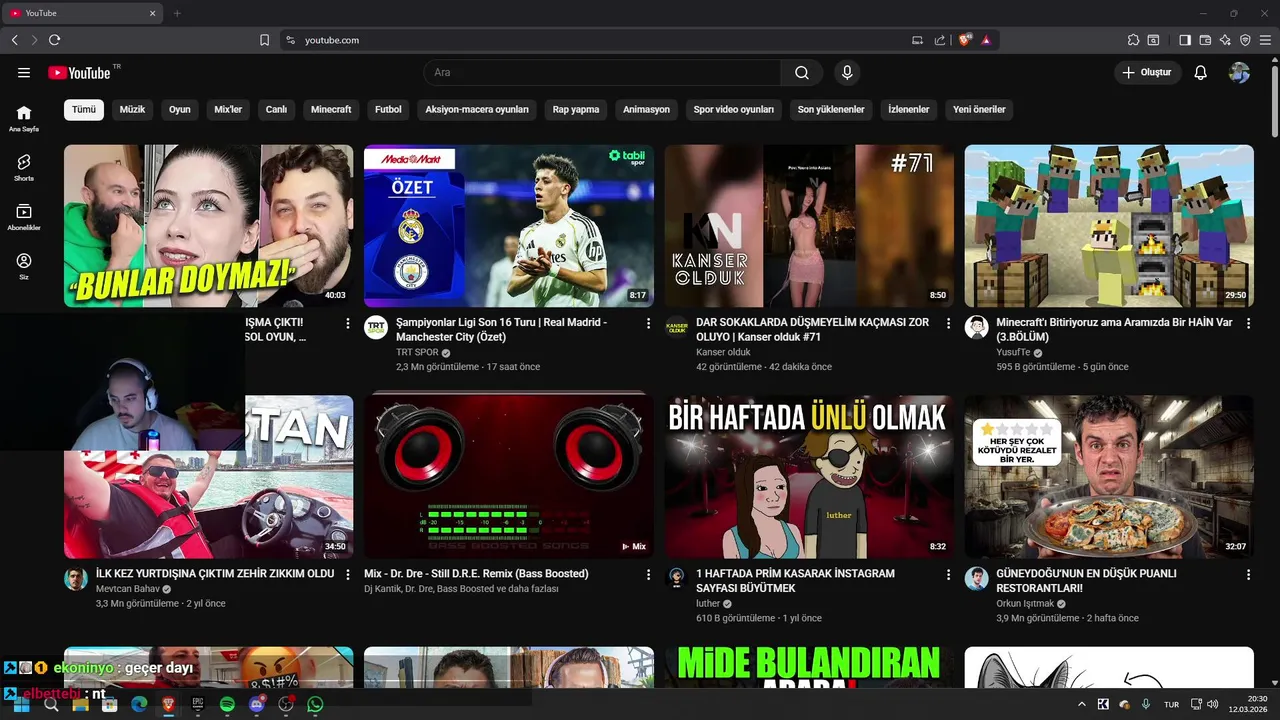The width and height of the screenshot is (1280, 720).
Task: Select the Canlı filter chip
Action: (276, 109)
